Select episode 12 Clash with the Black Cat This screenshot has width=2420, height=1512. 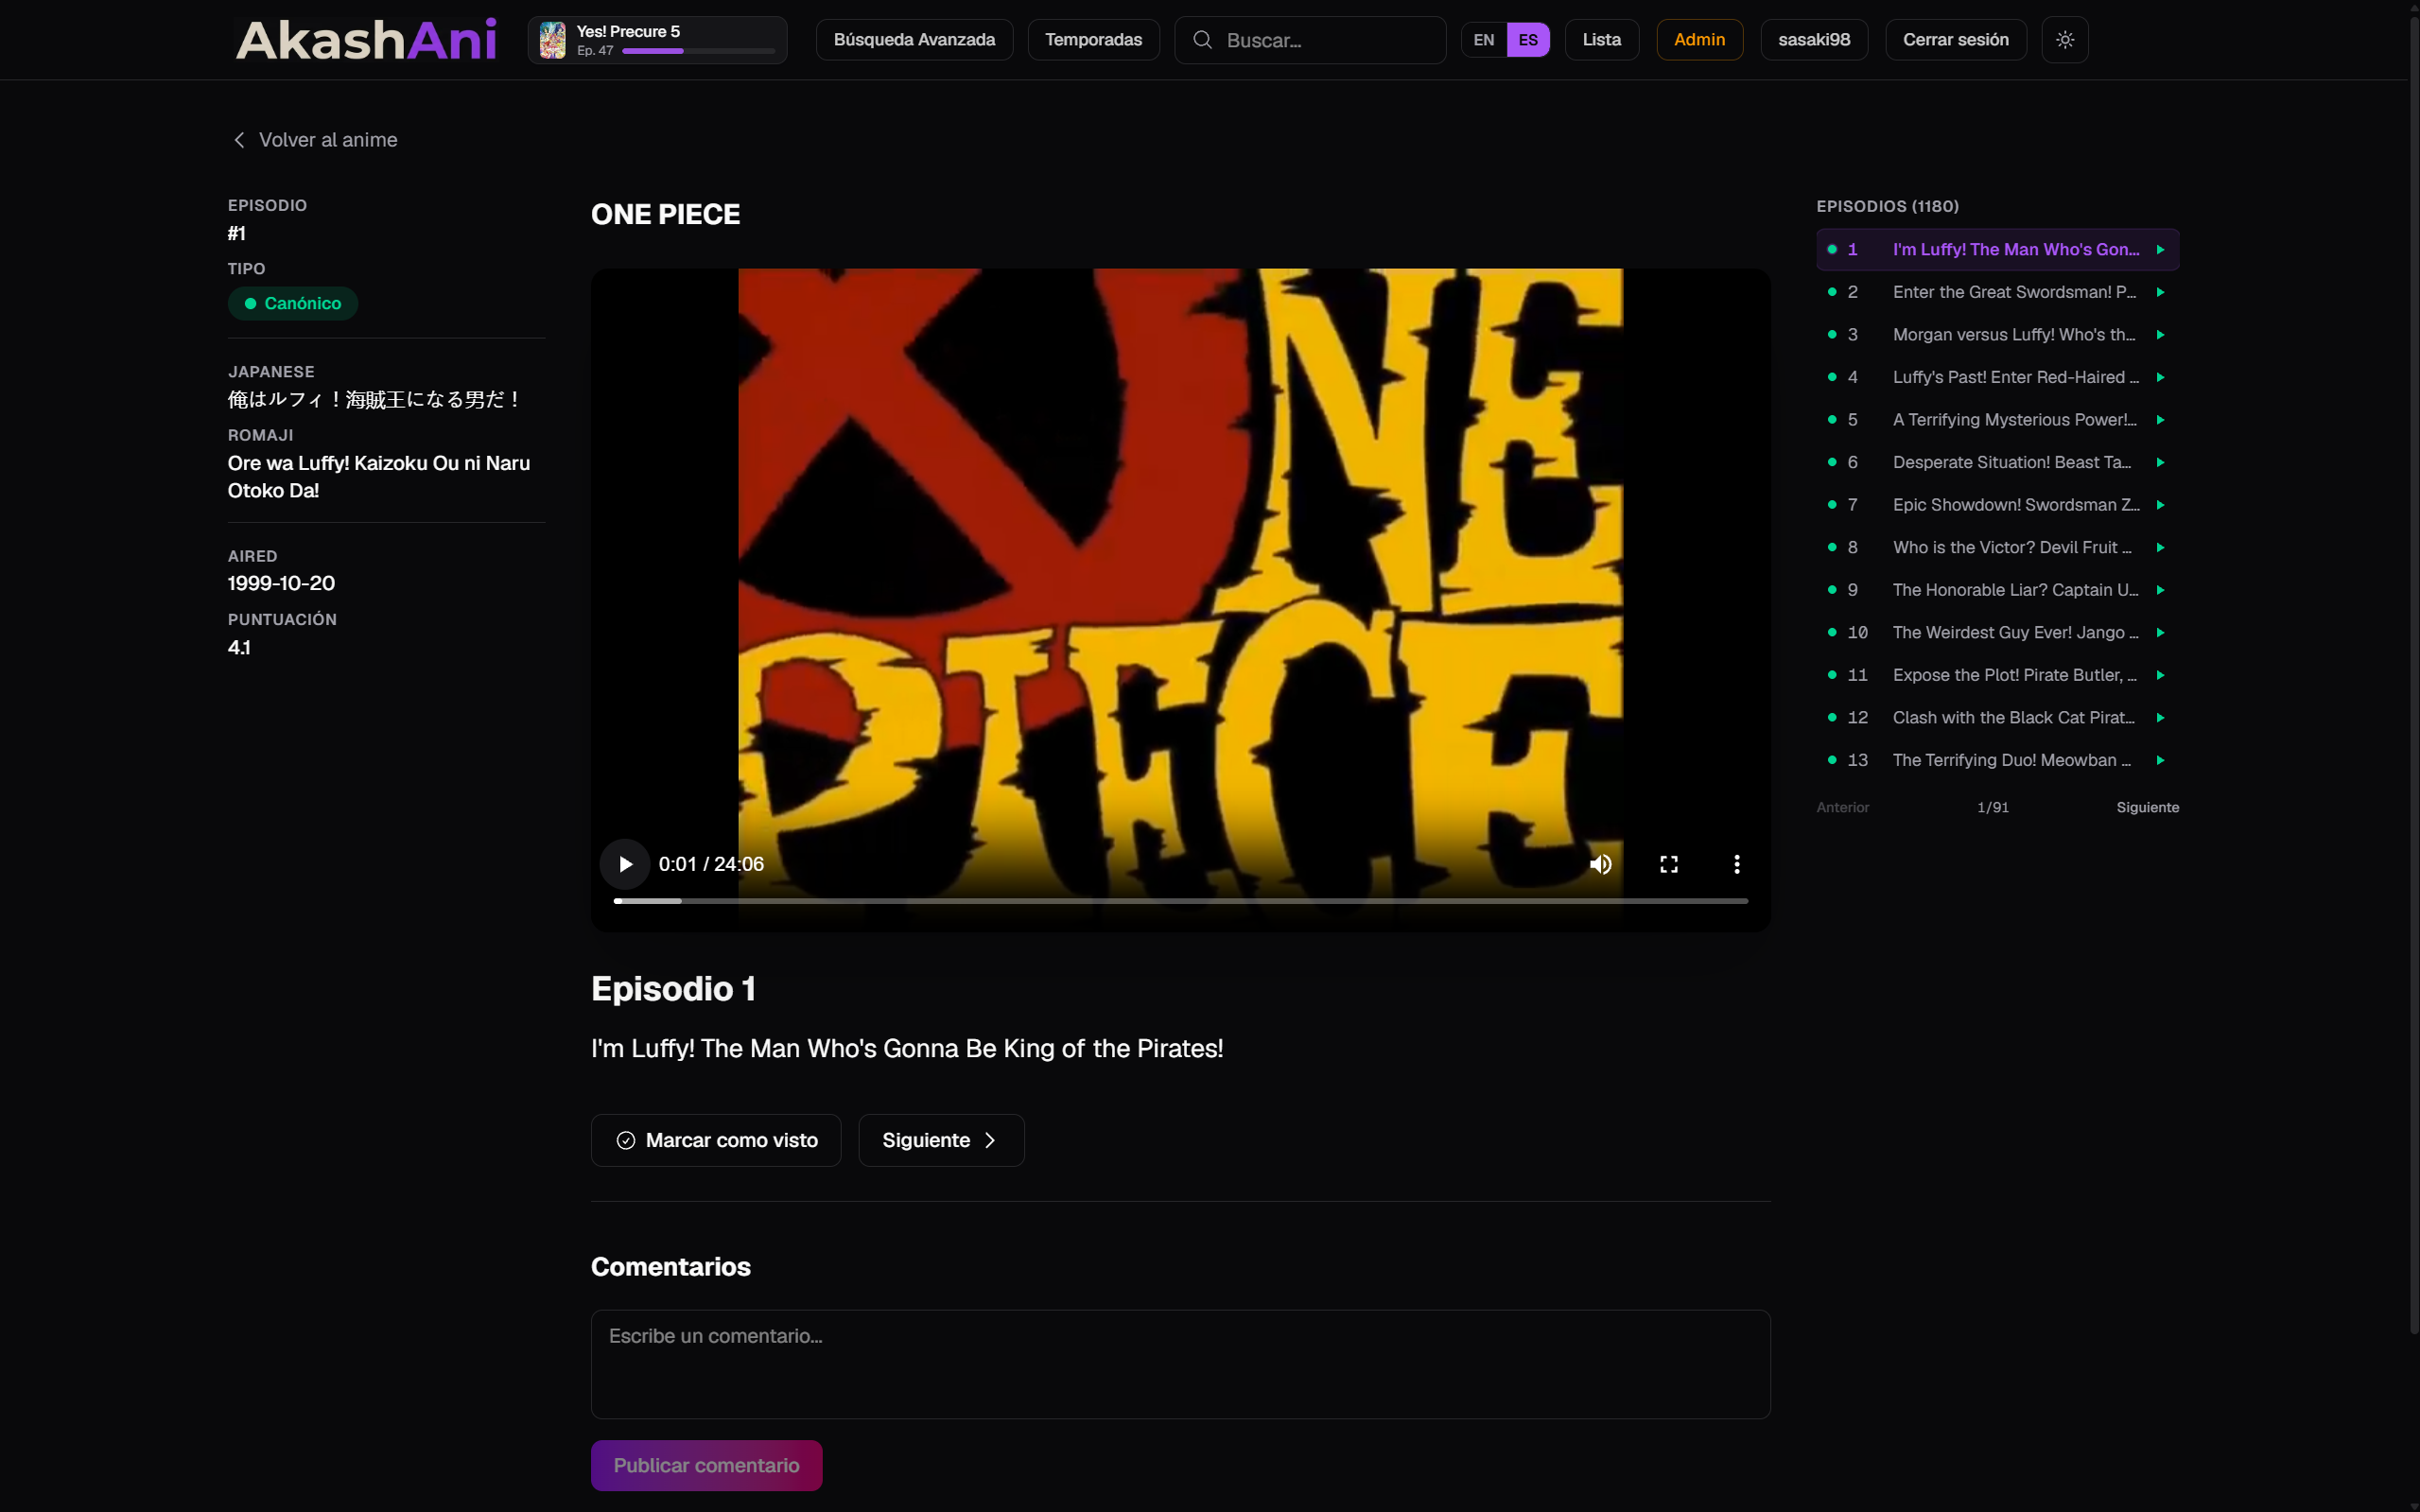[x=1997, y=718]
